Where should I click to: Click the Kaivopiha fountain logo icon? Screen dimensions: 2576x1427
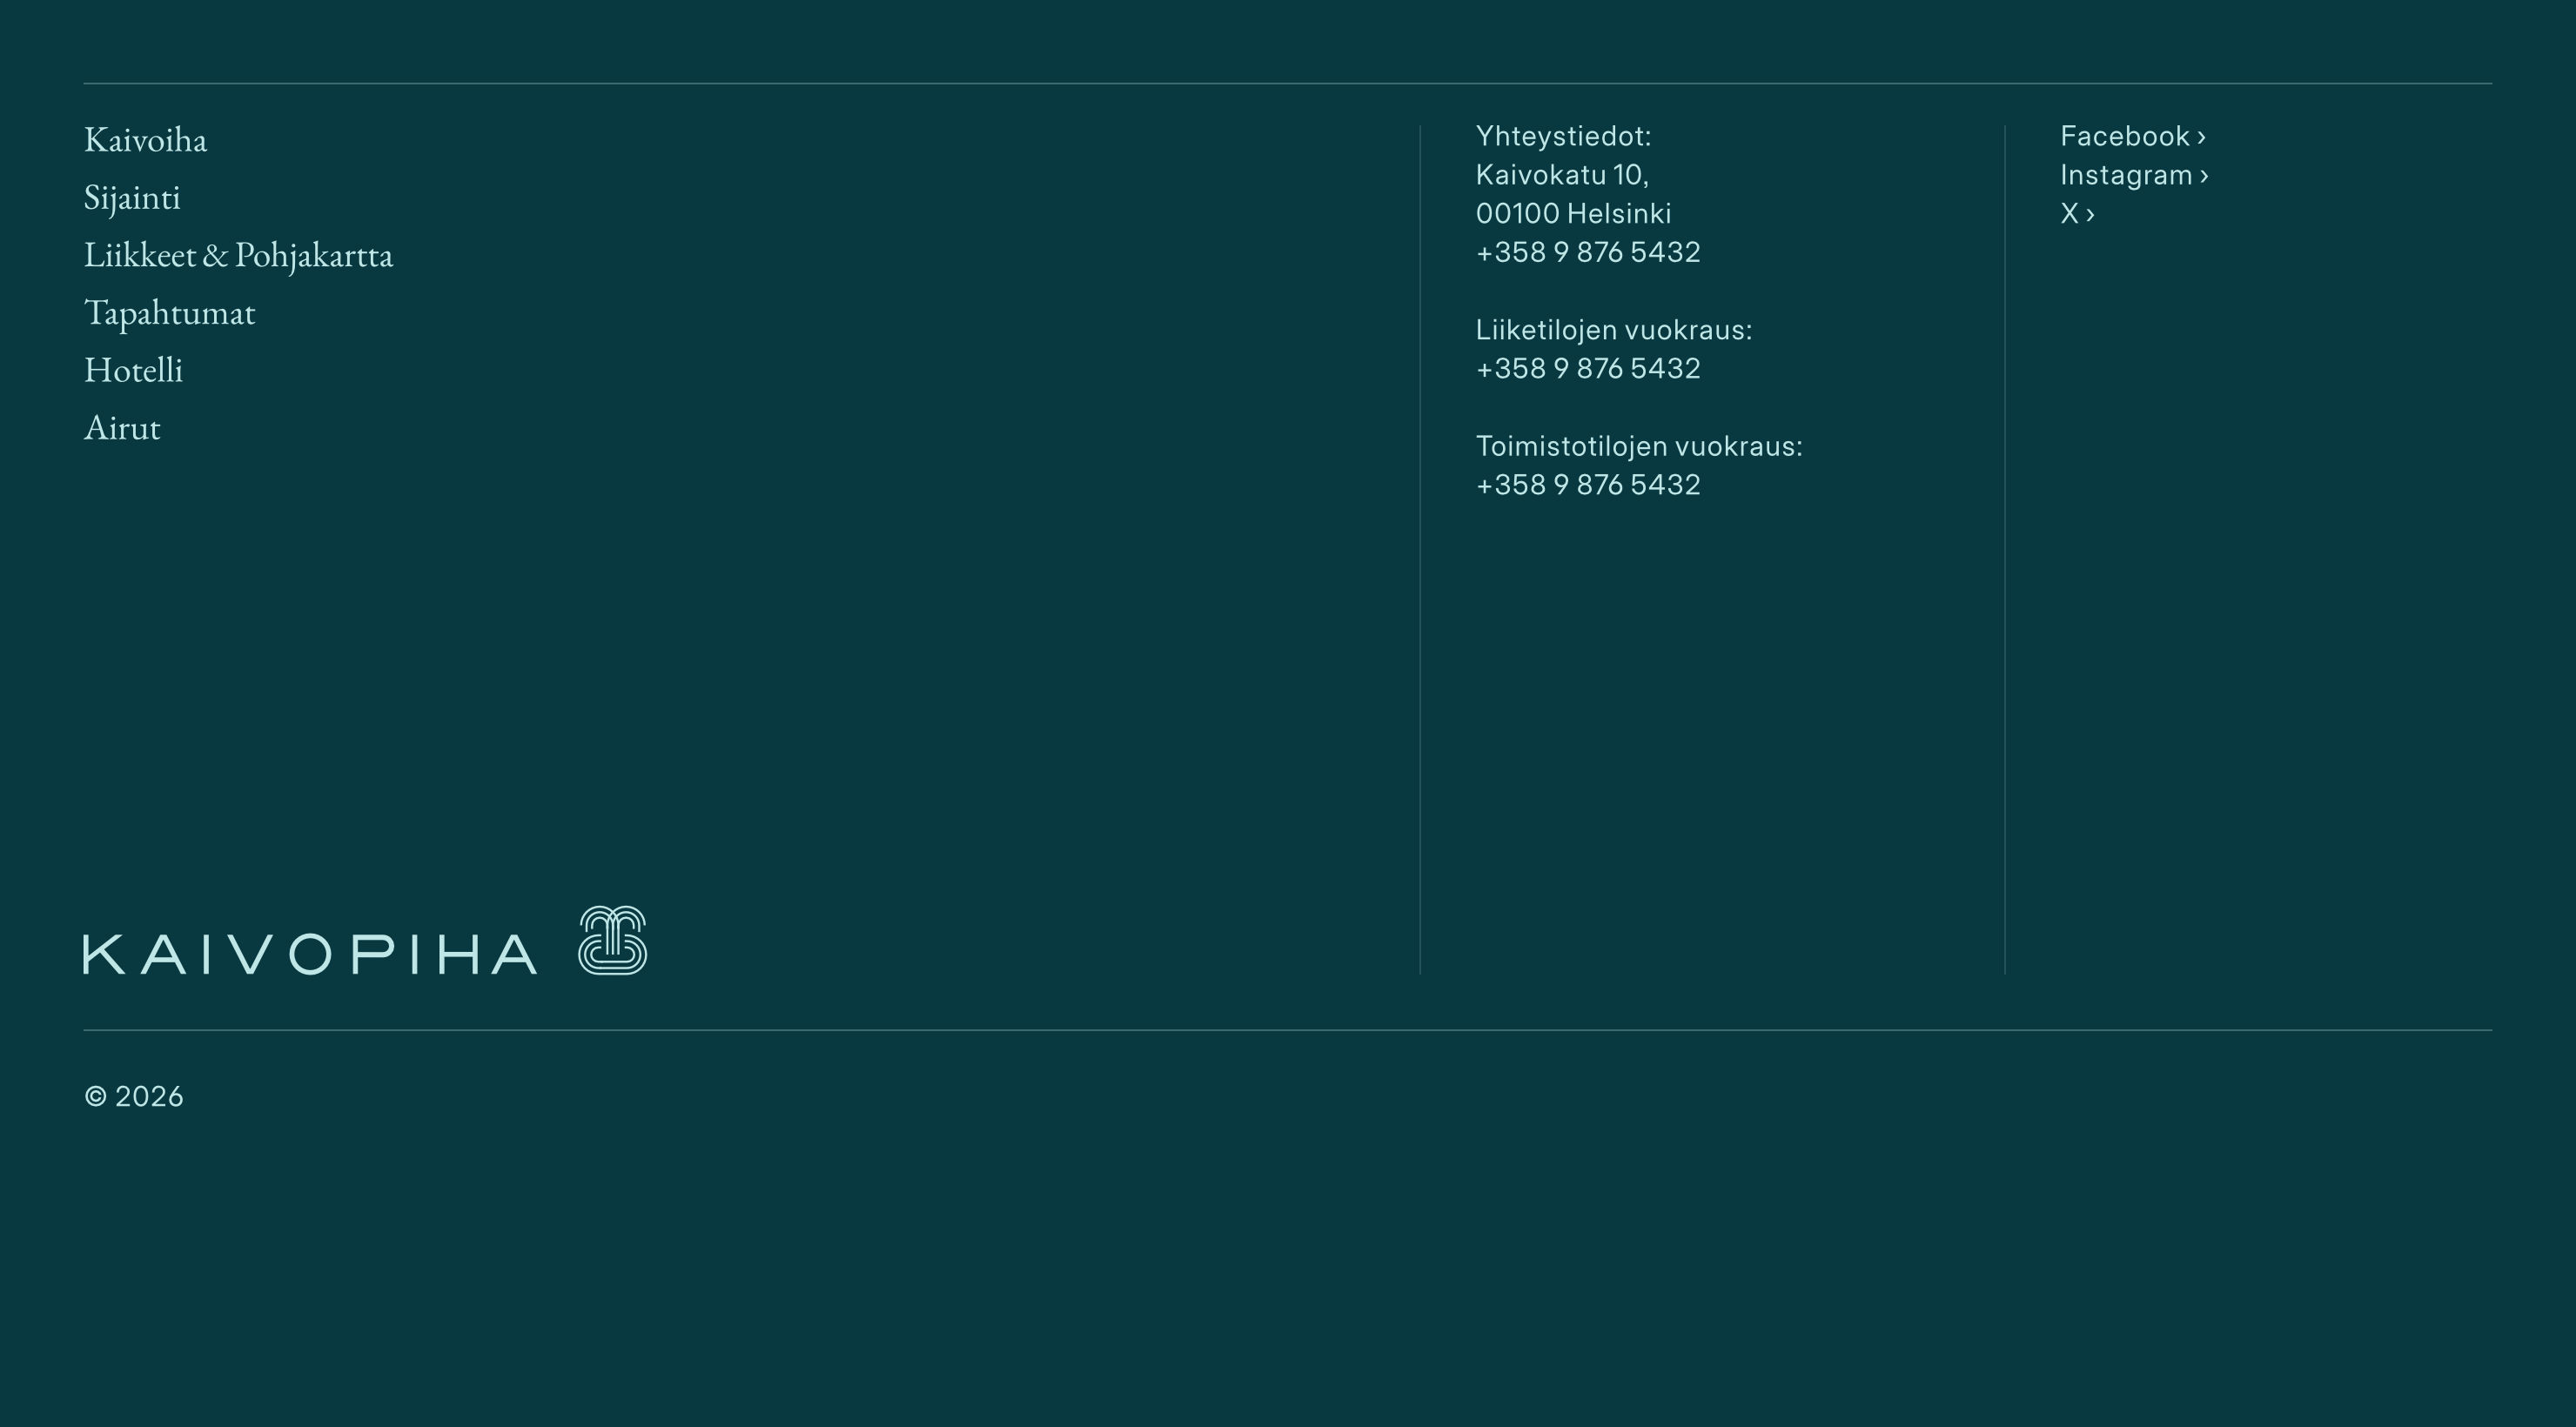[612, 940]
